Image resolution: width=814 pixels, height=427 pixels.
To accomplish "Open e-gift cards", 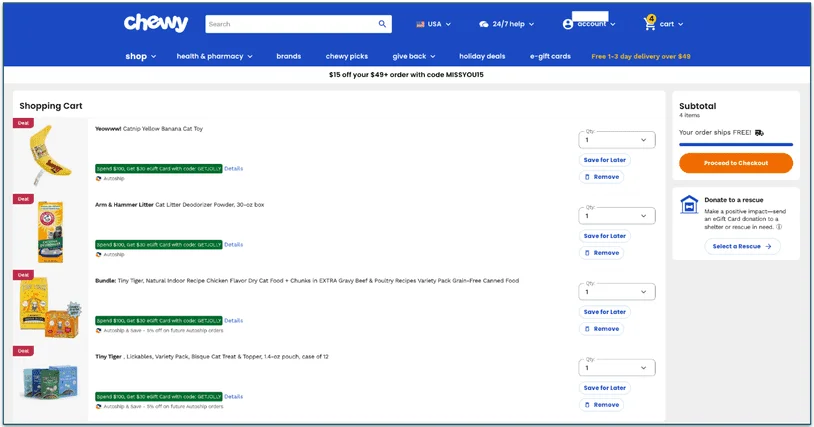I will point(550,56).
